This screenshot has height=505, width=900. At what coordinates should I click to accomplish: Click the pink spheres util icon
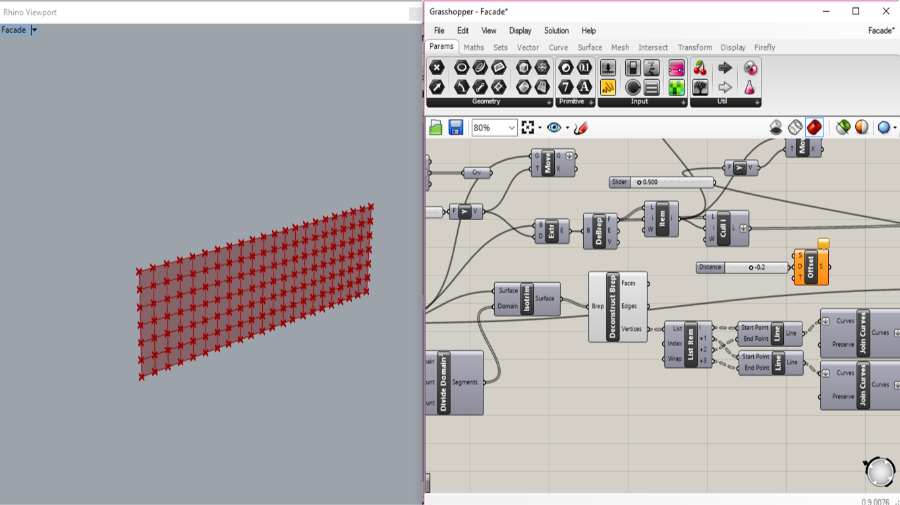(750, 68)
